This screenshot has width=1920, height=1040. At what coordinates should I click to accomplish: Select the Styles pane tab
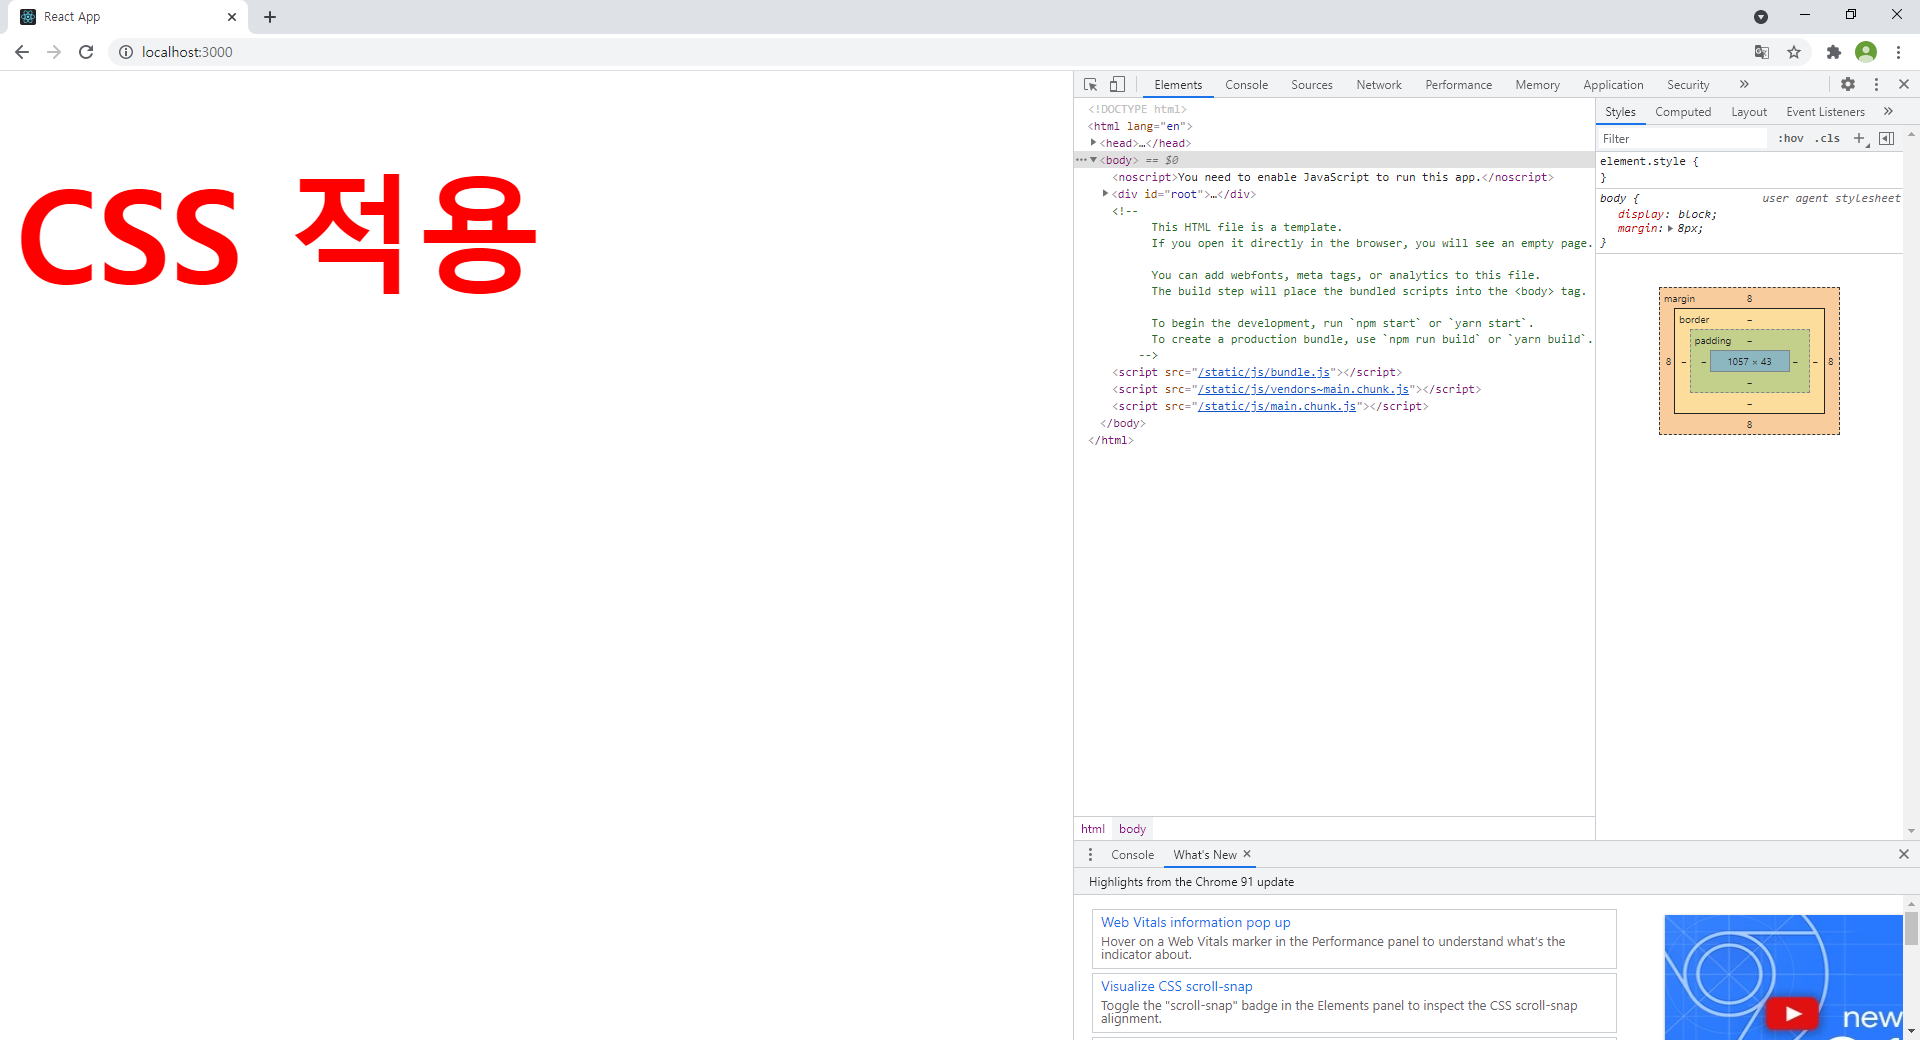(x=1620, y=112)
